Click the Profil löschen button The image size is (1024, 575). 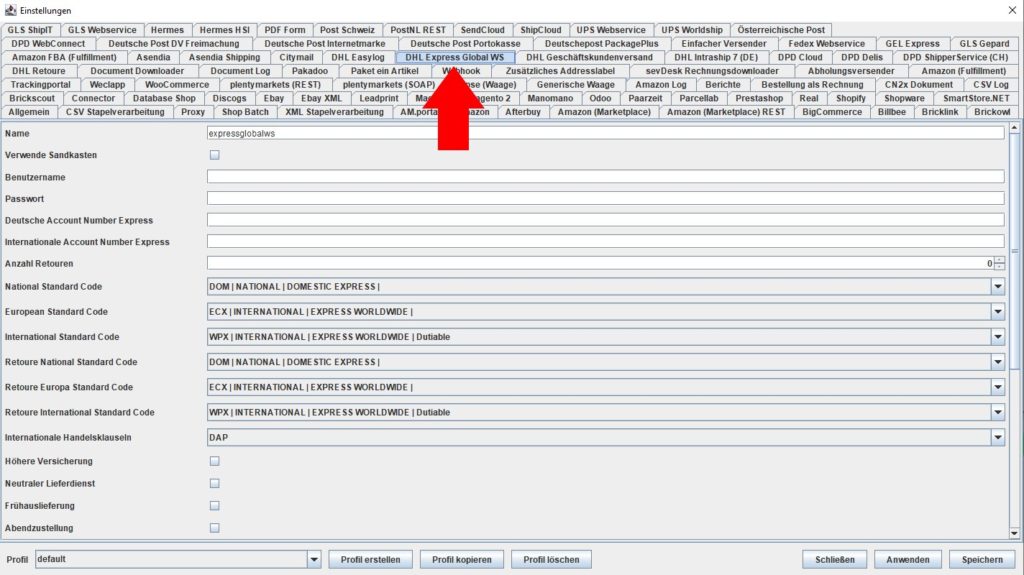click(551, 559)
